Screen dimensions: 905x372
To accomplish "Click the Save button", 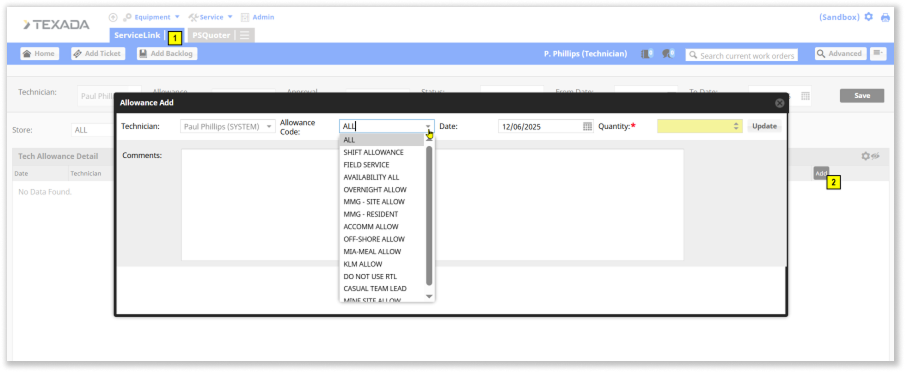I will tap(862, 96).
